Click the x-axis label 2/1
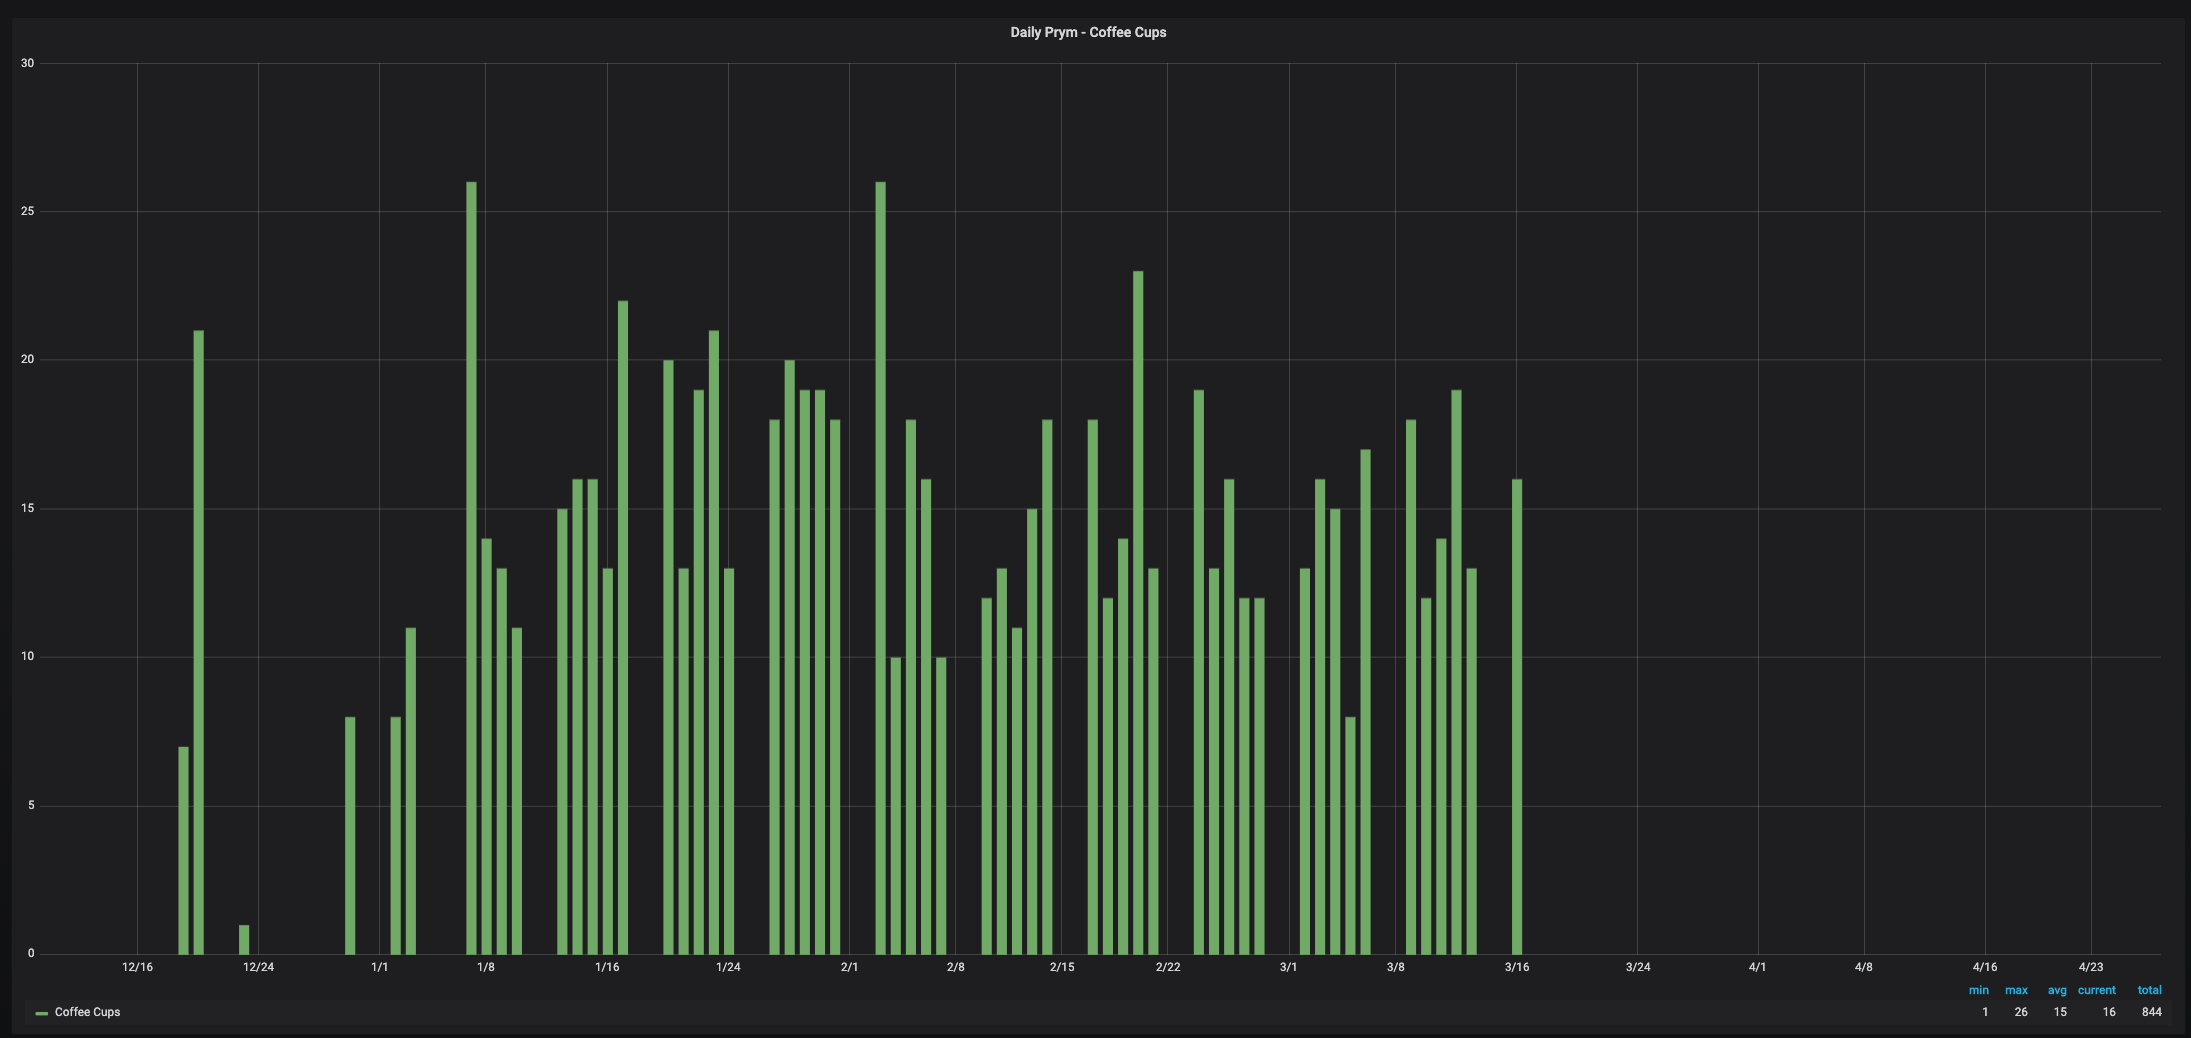This screenshot has height=1038, width=2191. 849,967
